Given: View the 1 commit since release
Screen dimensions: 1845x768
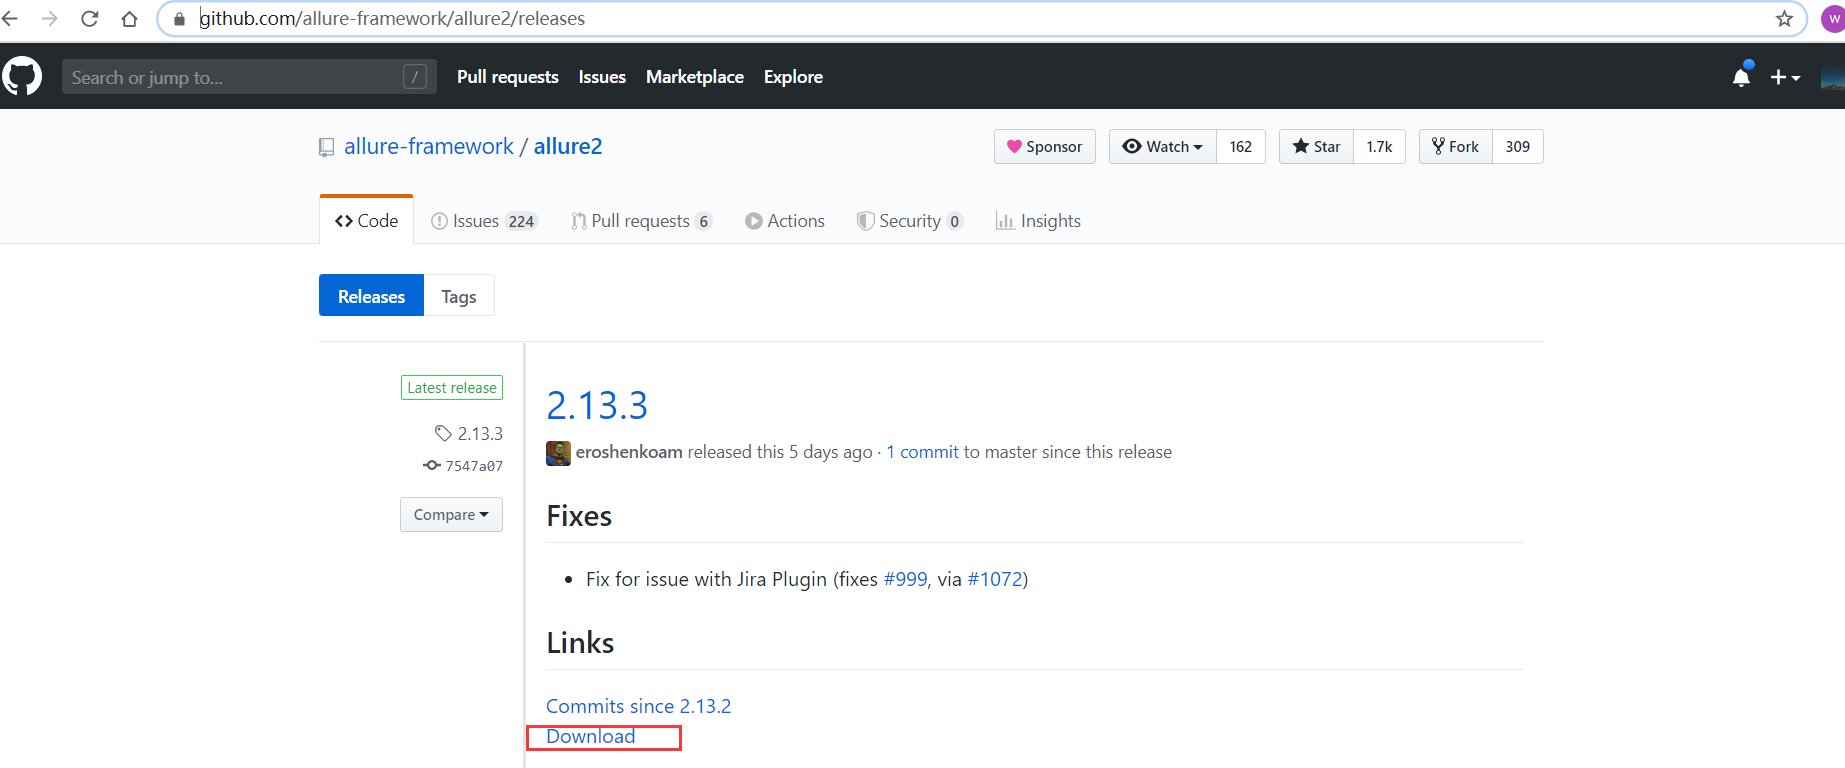Looking at the screenshot, I should [x=922, y=452].
